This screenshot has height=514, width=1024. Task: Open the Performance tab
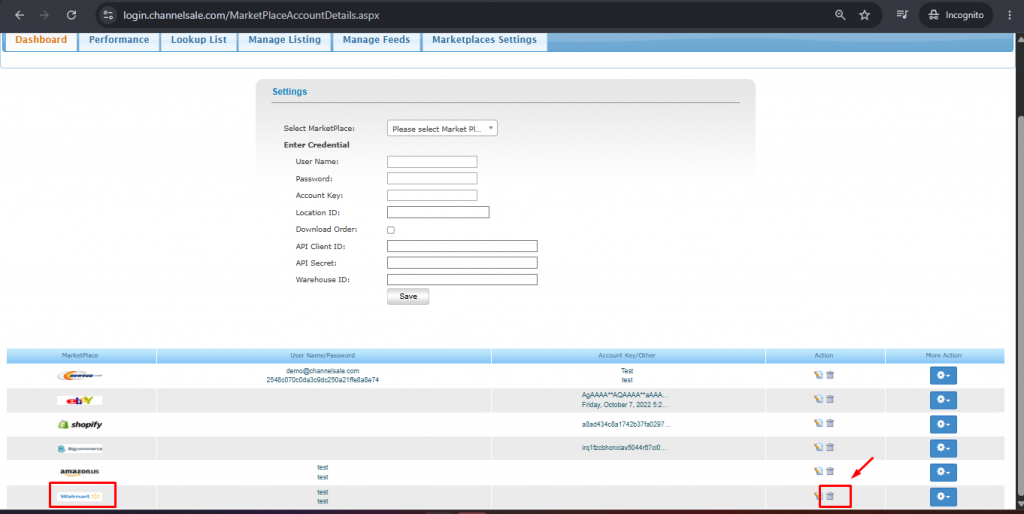pos(119,40)
